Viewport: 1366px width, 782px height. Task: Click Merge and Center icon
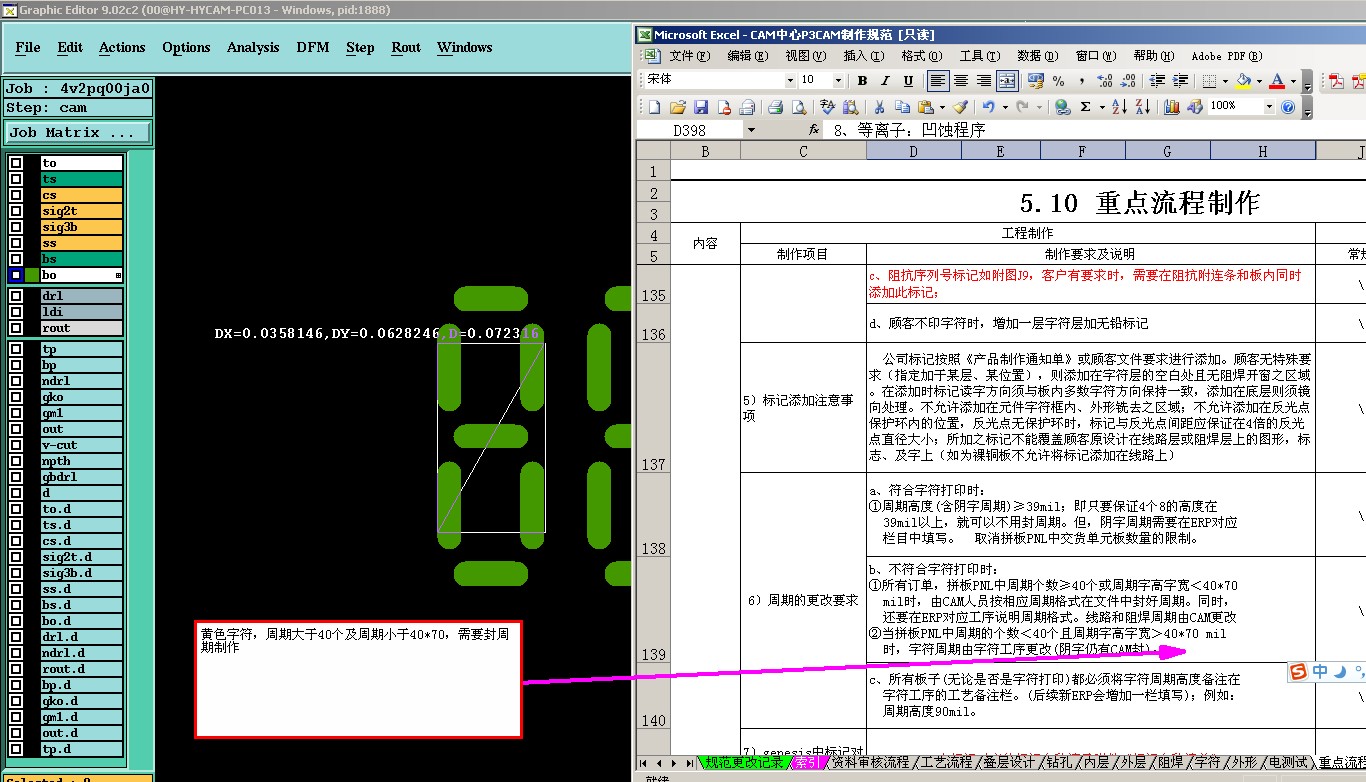coord(1007,81)
